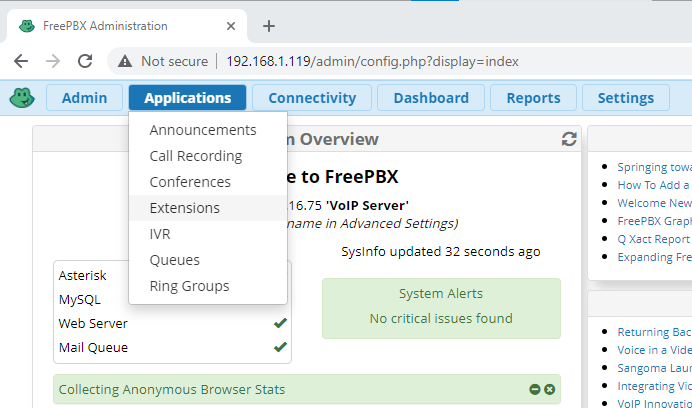
Task: Click the frog favicon on browser tab
Action: [27, 26]
